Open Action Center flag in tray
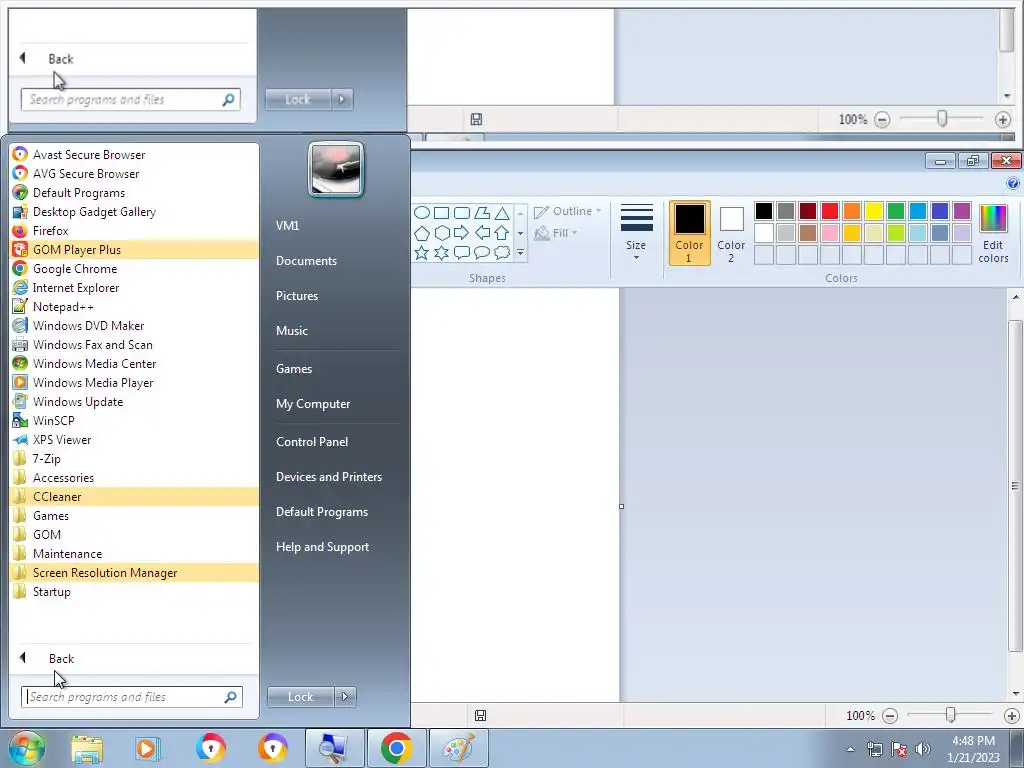1024x768 pixels. pyautogui.click(x=899, y=749)
